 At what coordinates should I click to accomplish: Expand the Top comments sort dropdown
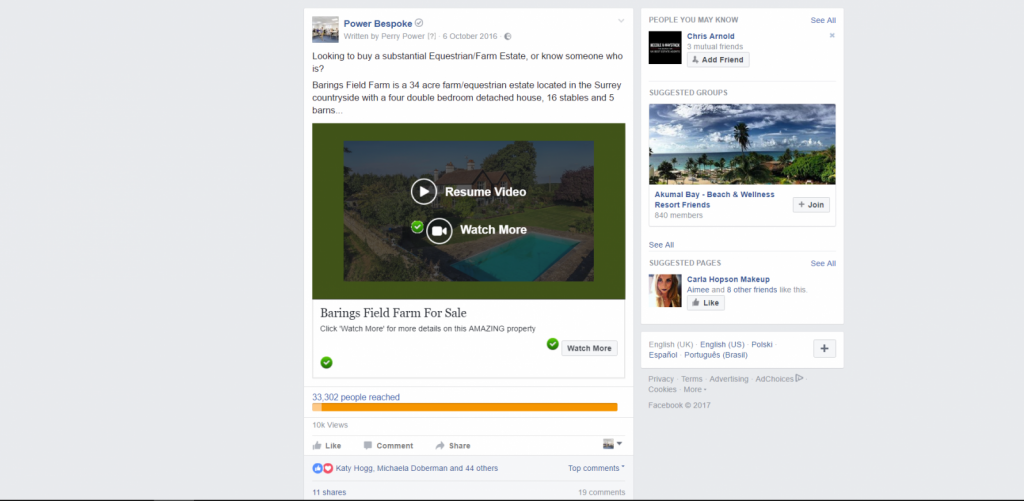596,468
